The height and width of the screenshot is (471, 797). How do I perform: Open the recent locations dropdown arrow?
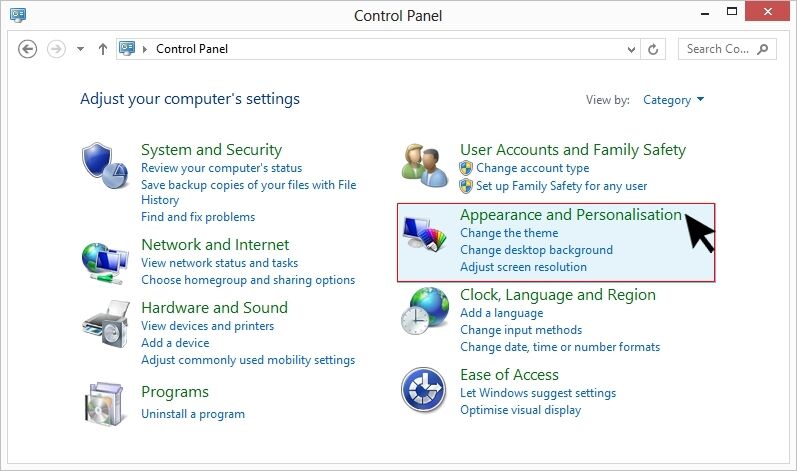80,49
